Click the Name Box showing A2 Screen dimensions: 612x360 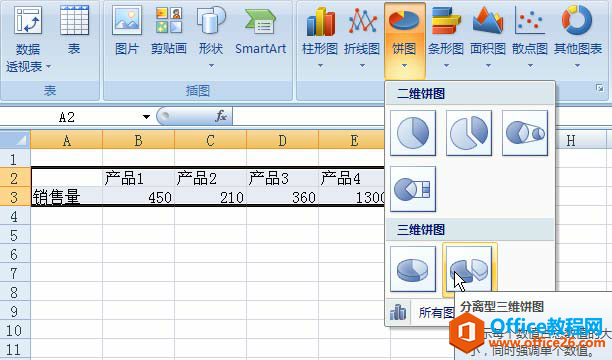click(70, 117)
